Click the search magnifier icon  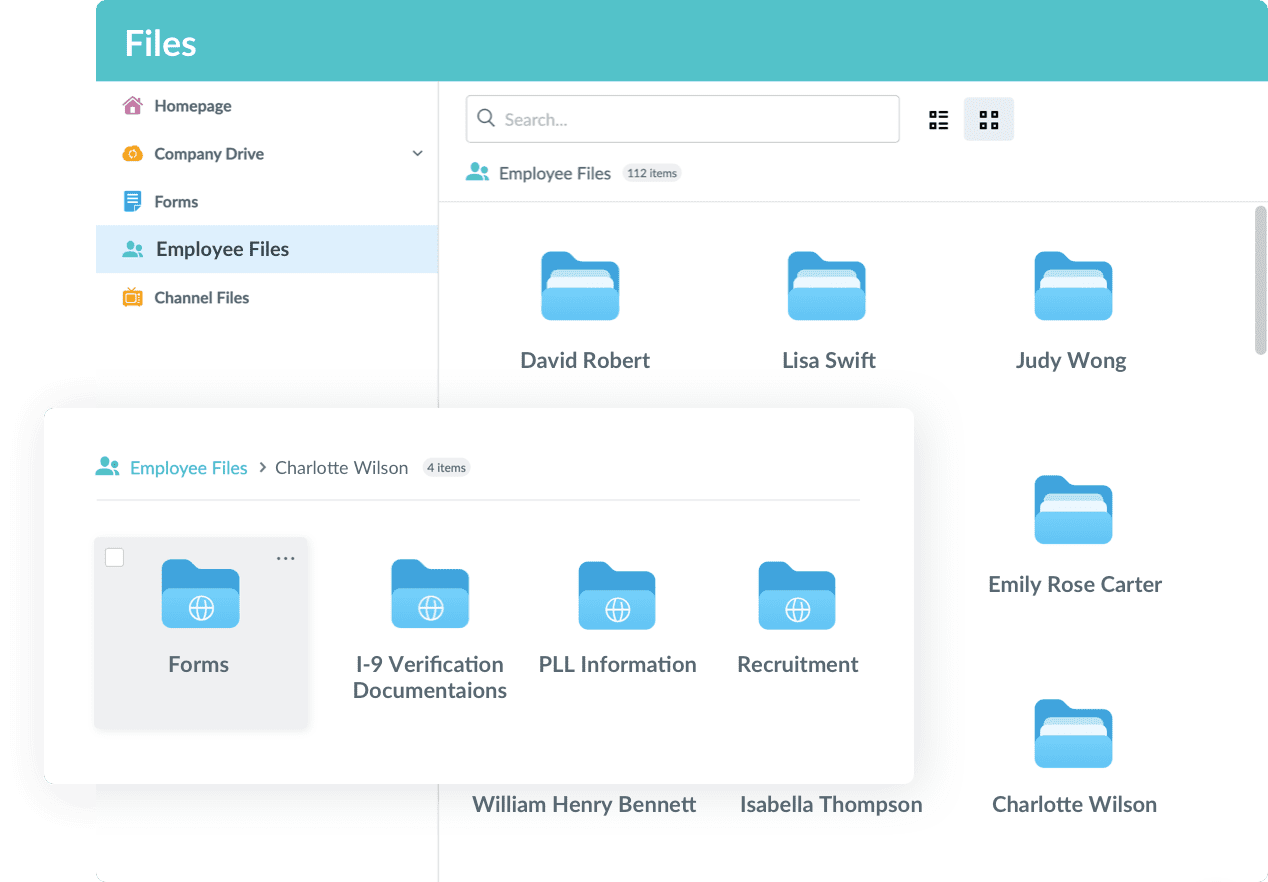coord(485,118)
